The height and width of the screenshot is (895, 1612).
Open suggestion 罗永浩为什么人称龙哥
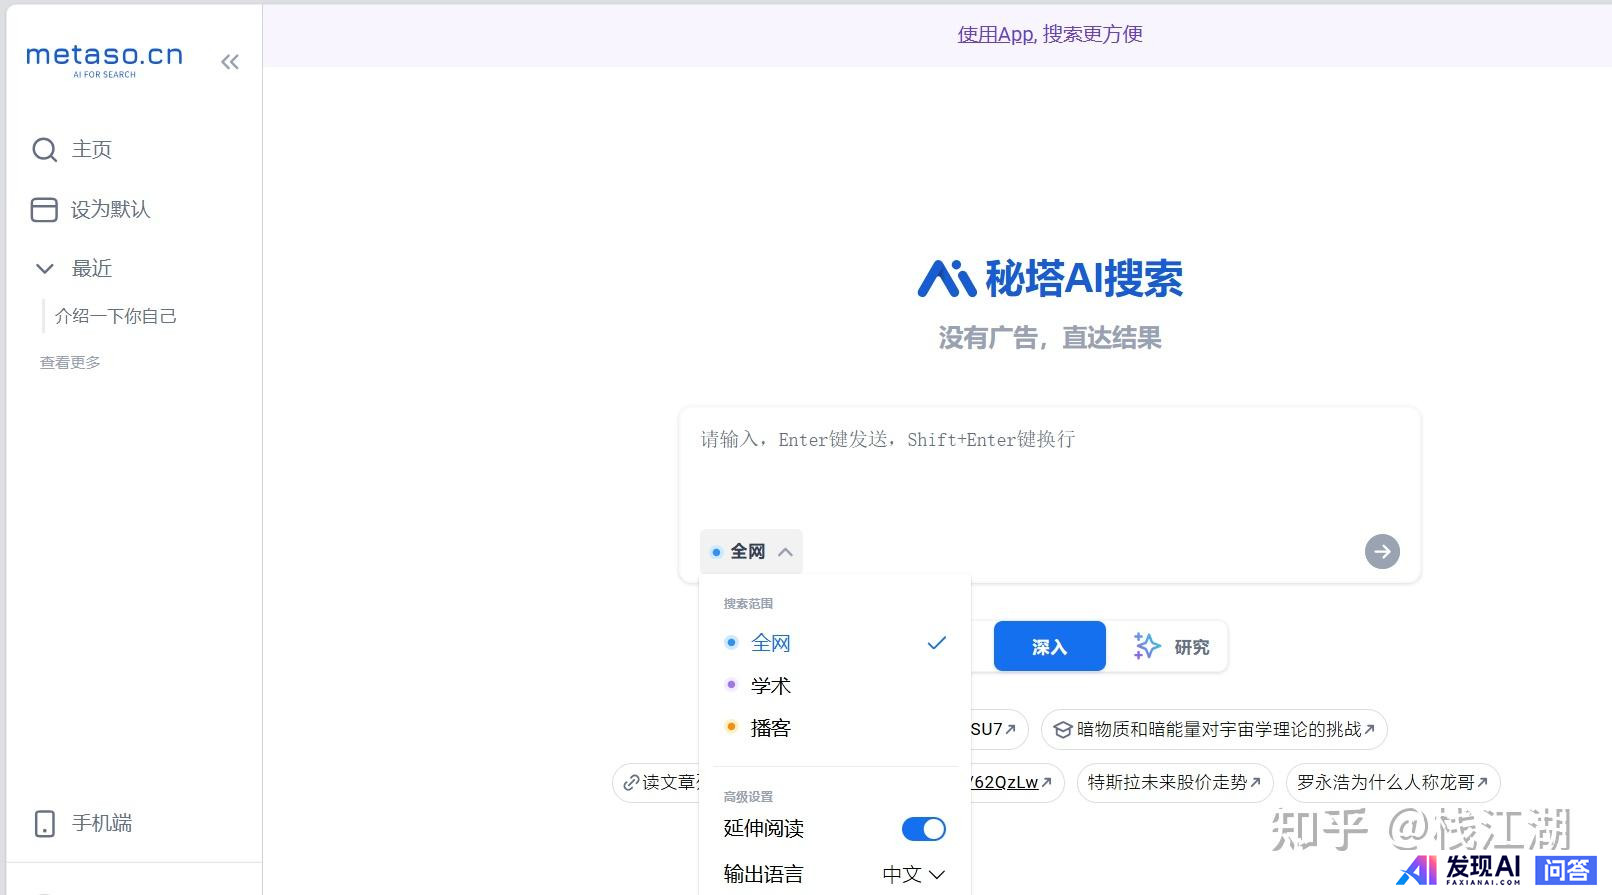pyautogui.click(x=1392, y=782)
